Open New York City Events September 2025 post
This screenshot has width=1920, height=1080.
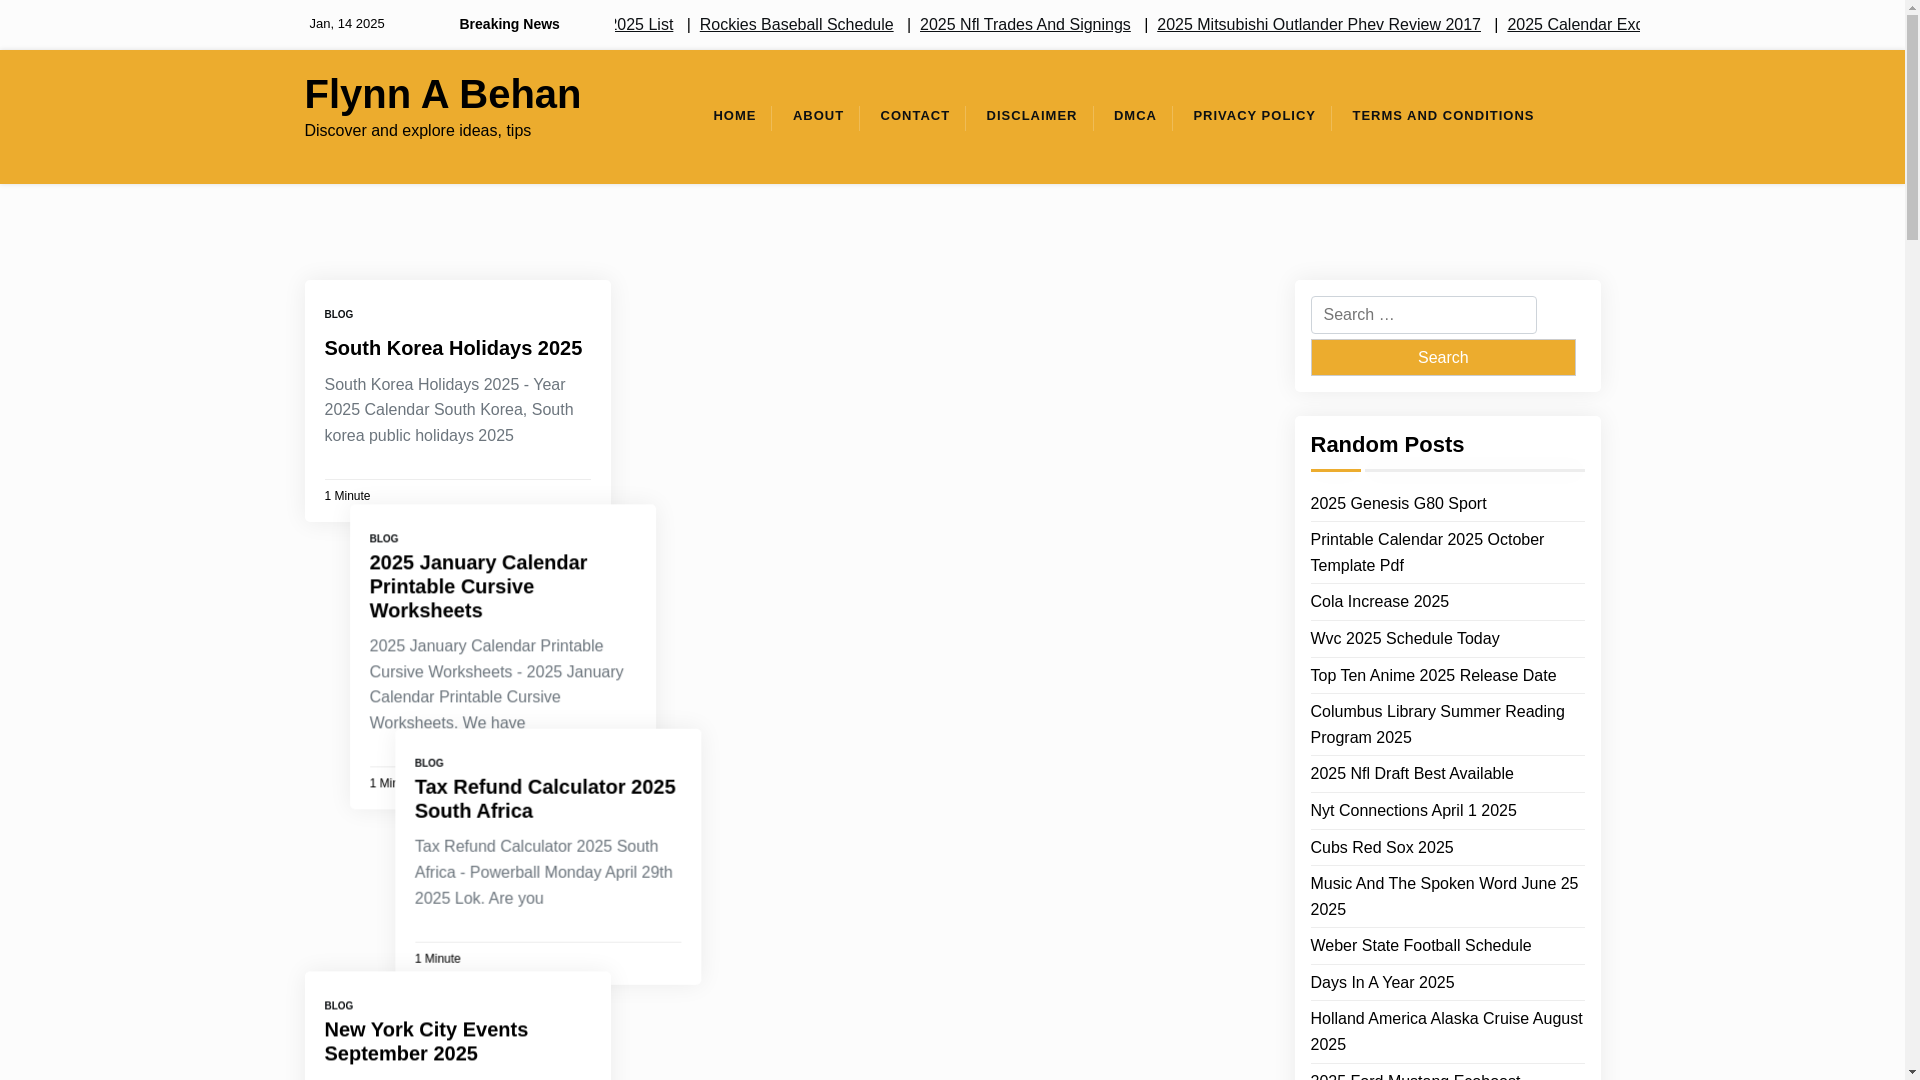point(426,1041)
